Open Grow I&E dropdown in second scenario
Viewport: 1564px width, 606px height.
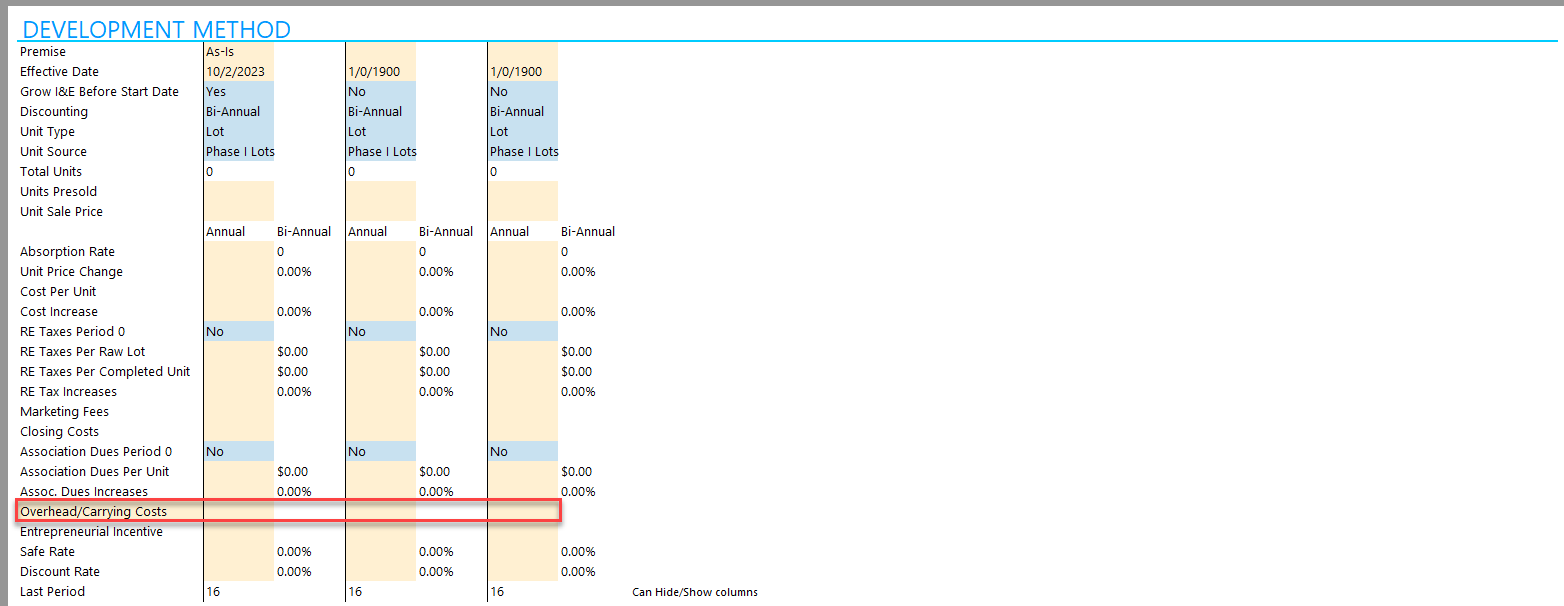tap(380, 91)
